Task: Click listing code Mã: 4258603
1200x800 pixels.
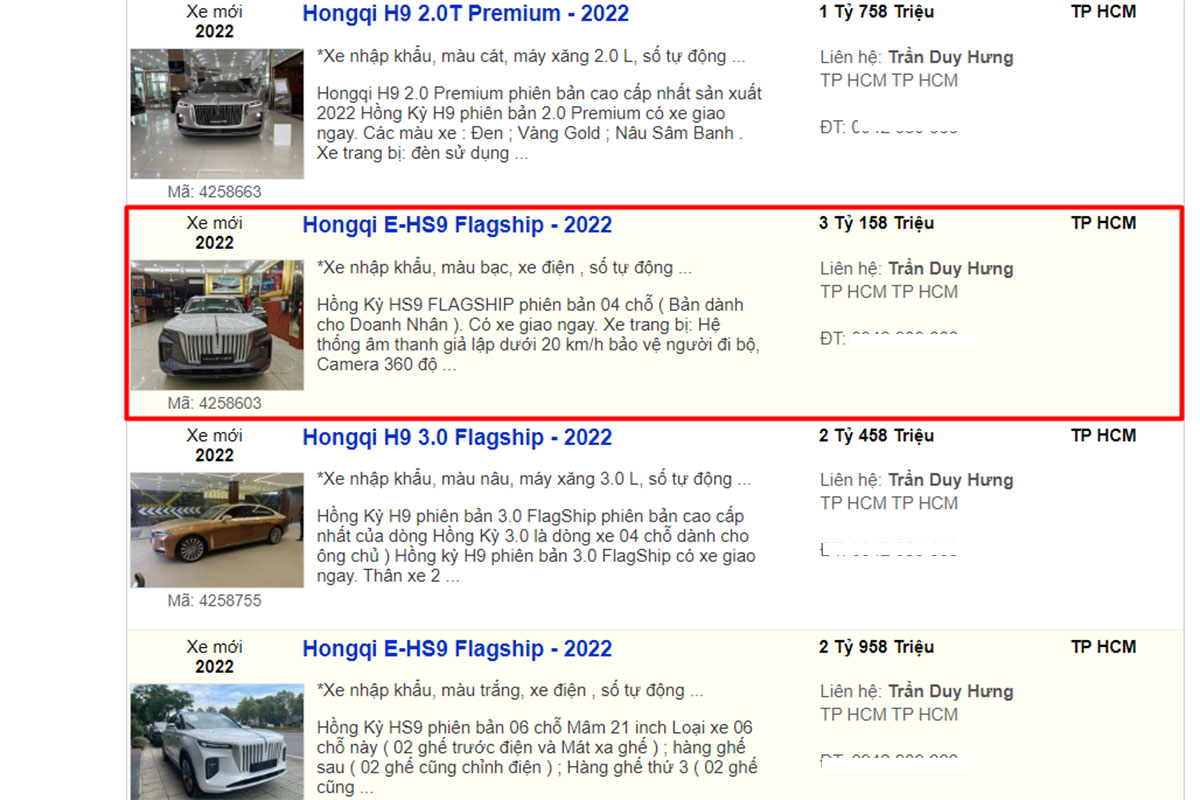Action: point(214,403)
